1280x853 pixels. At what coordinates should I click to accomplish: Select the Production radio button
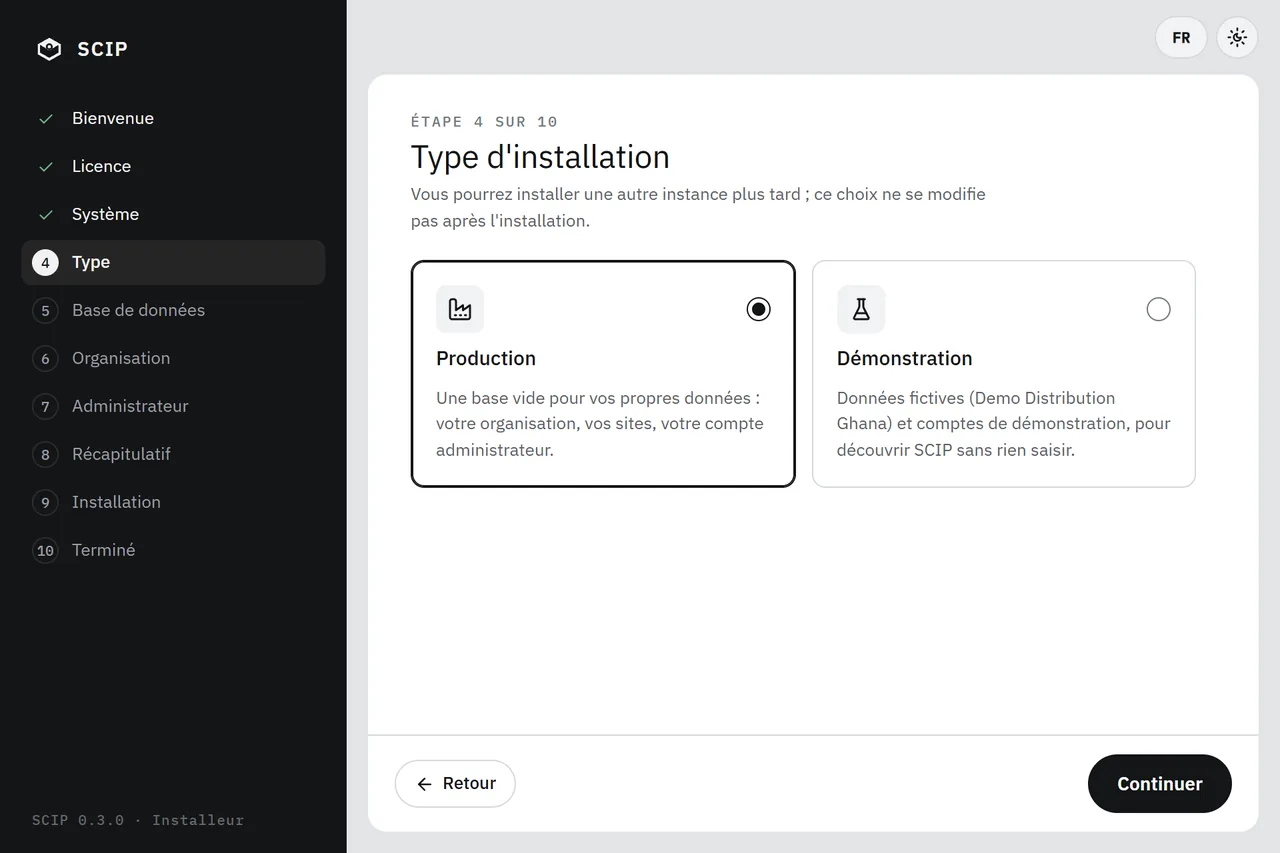click(x=758, y=309)
